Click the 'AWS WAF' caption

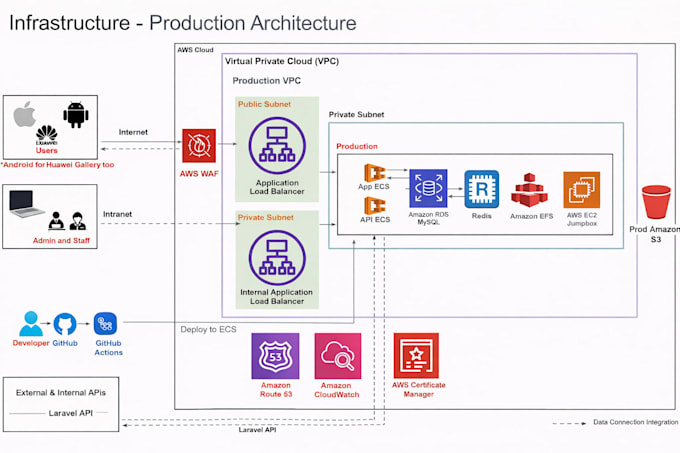(199, 173)
